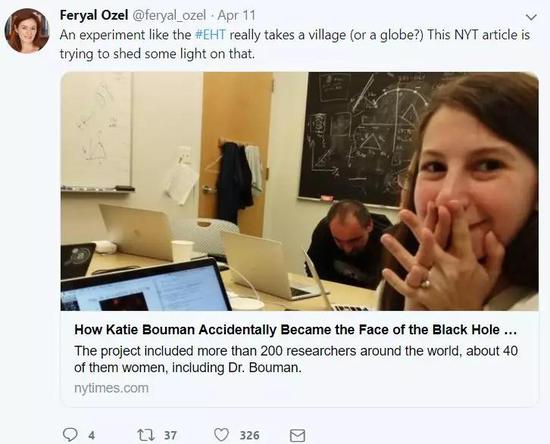The height and width of the screenshot is (444, 550).
Task: Click the reply speech bubble icon
Action: tap(70, 435)
